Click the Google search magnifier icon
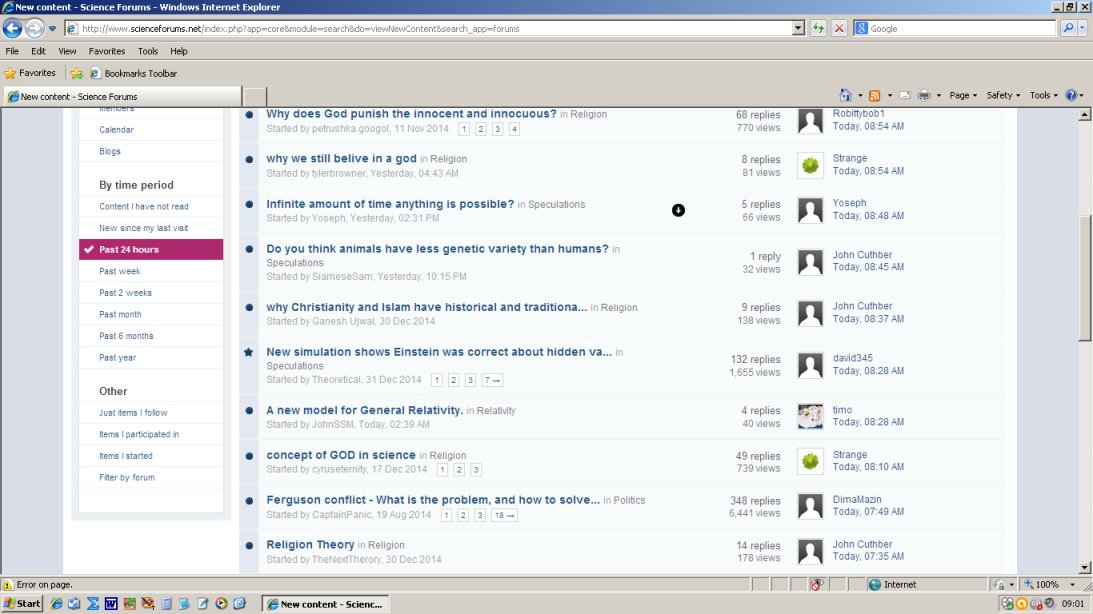Image resolution: width=1093 pixels, height=614 pixels. 1068,29
